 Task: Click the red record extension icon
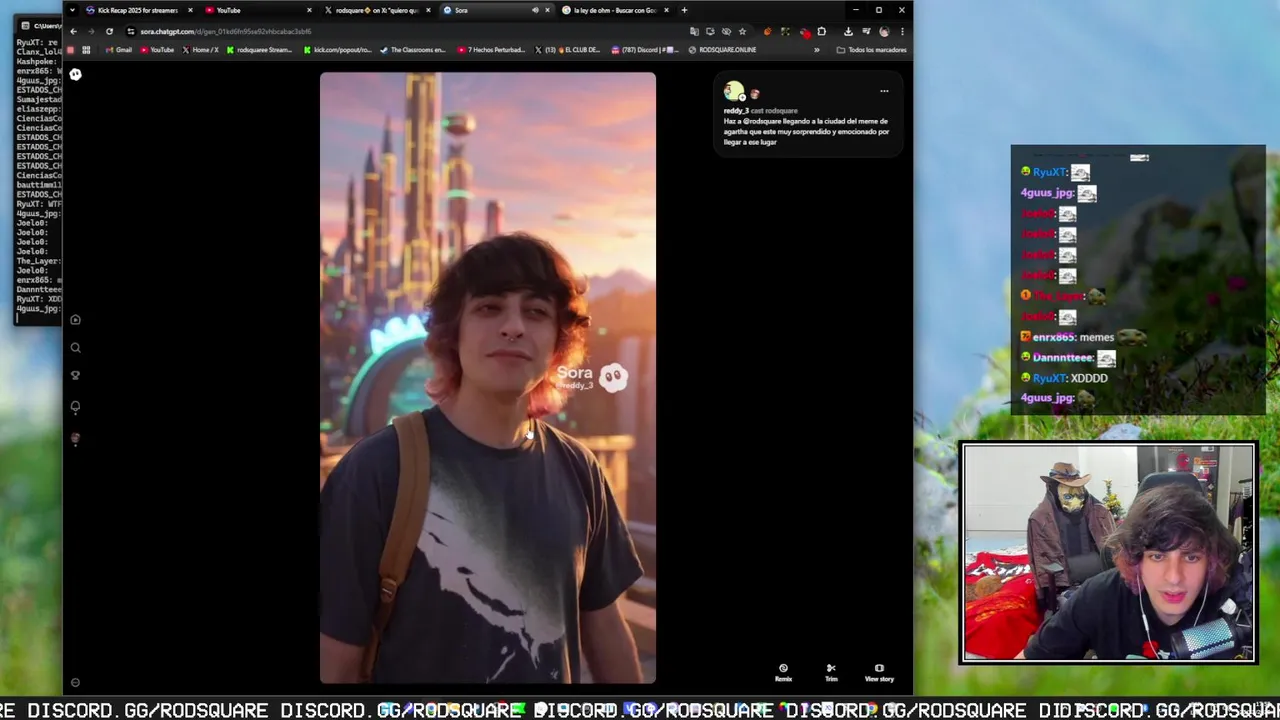point(805,31)
